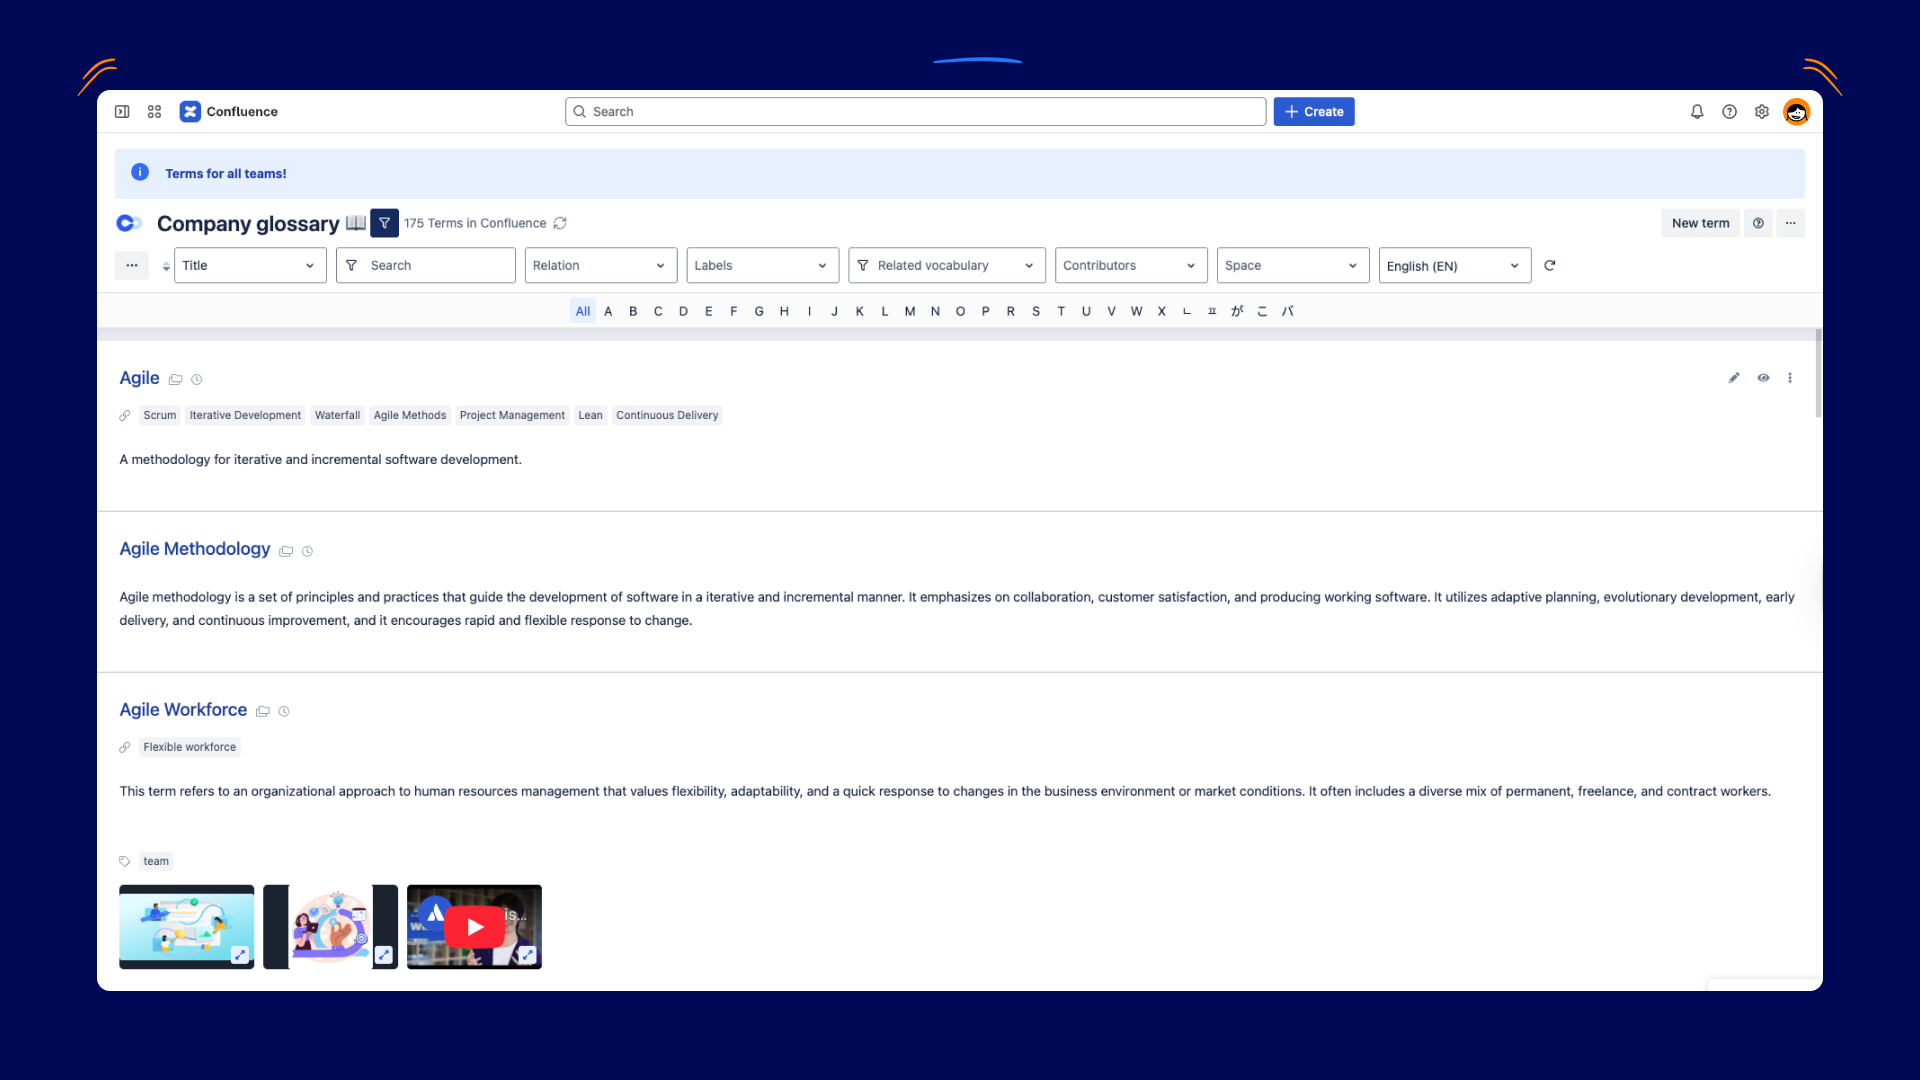Select letter M in alphabet index
Viewport: 1920px width, 1080px height.
(910, 311)
